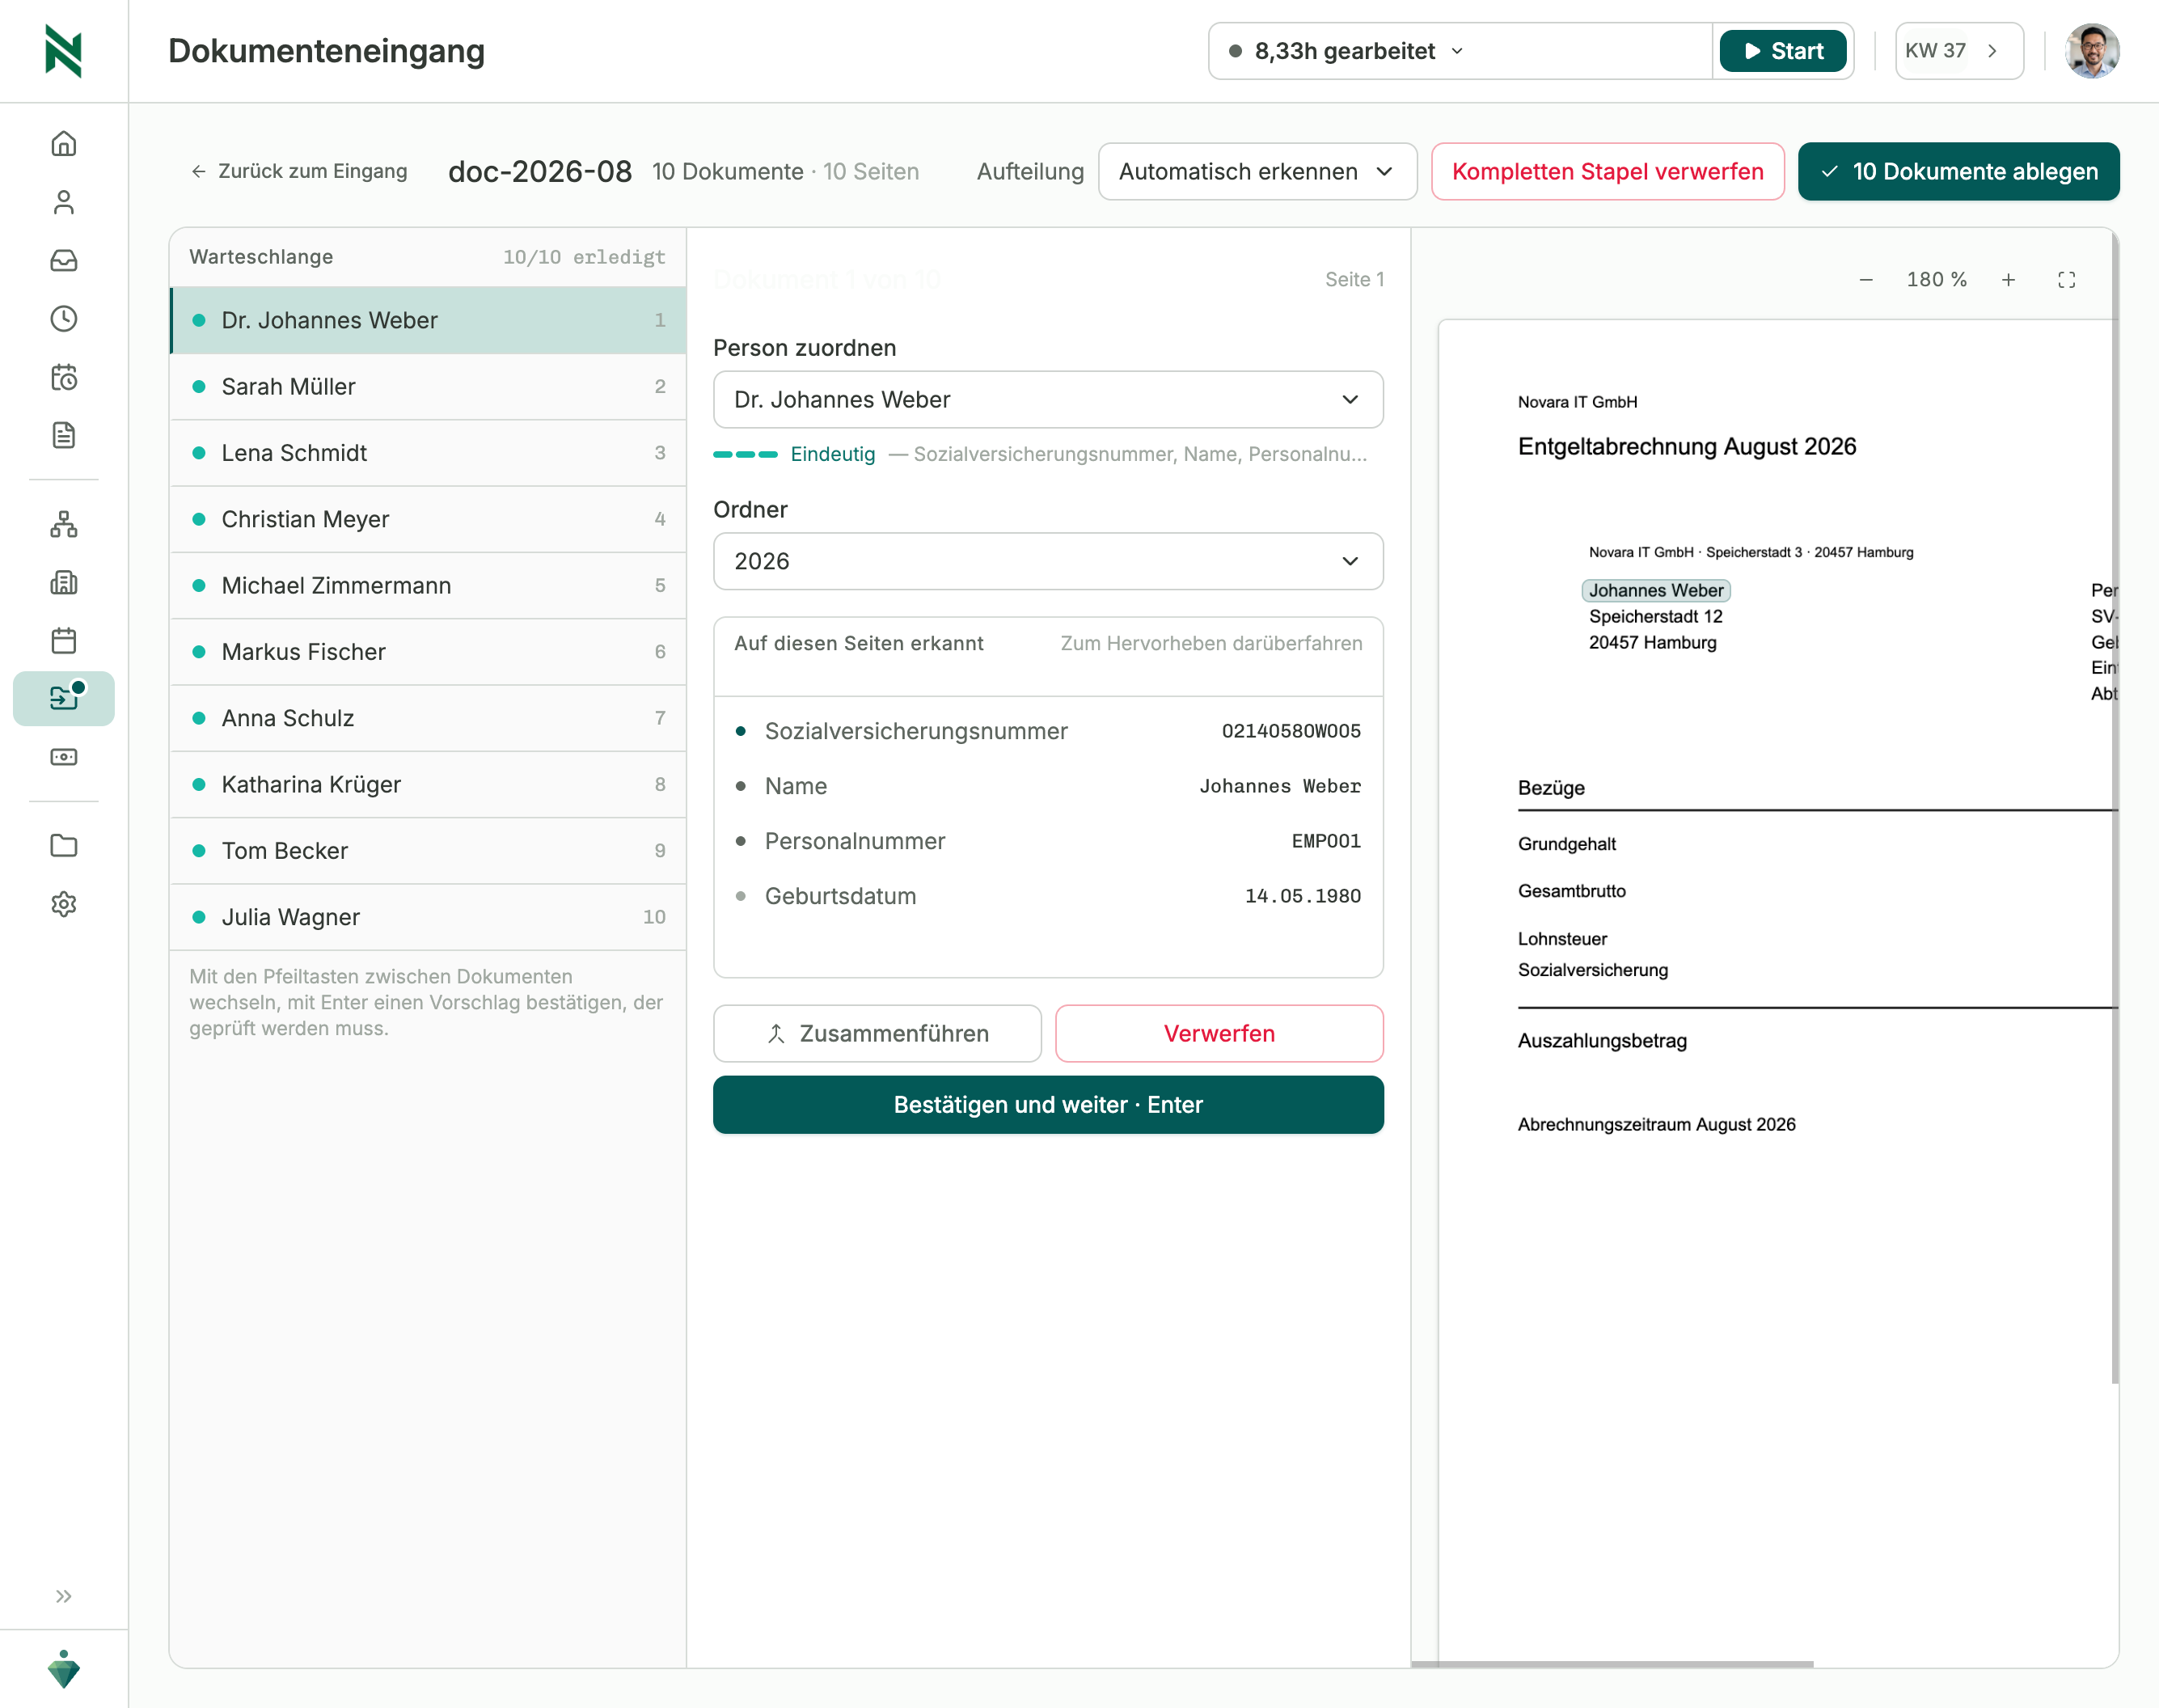The image size is (2159, 1708).
Task: Click the Name recognized field row
Action: click(x=1048, y=787)
